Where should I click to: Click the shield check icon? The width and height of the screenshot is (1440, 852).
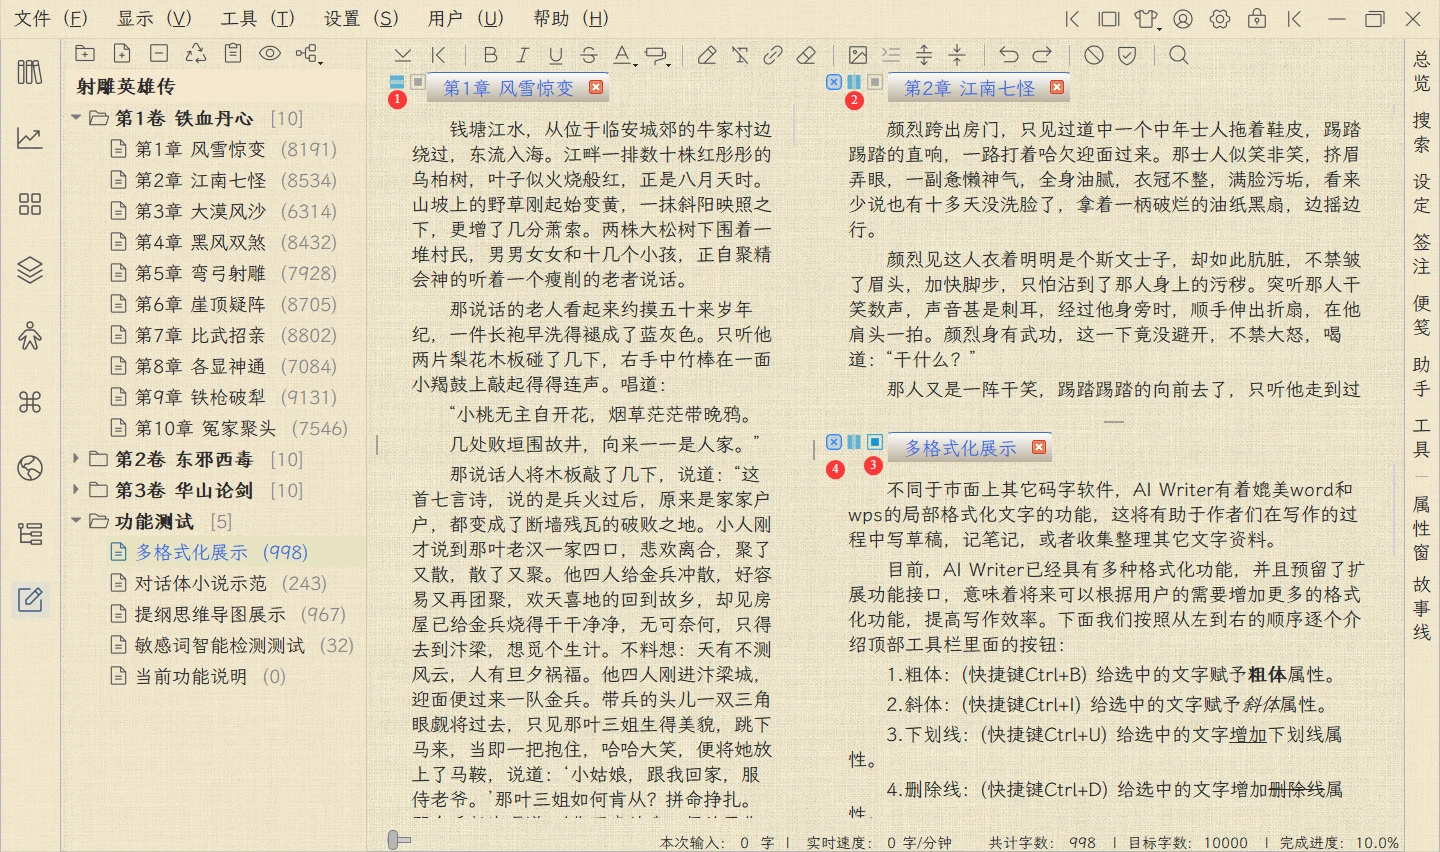click(1127, 55)
